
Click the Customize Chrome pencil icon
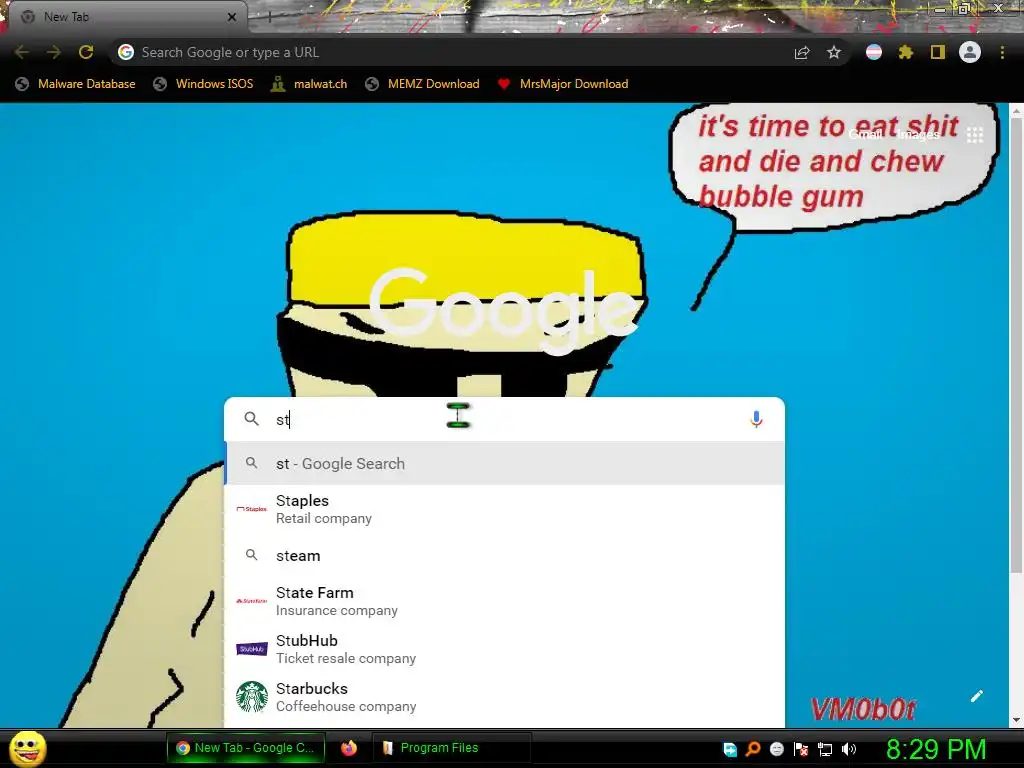point(977,696)
